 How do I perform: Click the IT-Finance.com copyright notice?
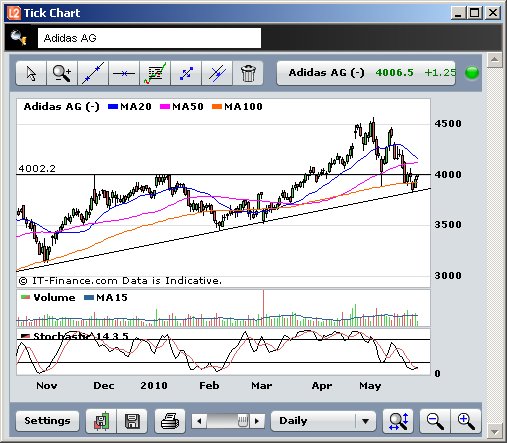(x=120, y=281)
